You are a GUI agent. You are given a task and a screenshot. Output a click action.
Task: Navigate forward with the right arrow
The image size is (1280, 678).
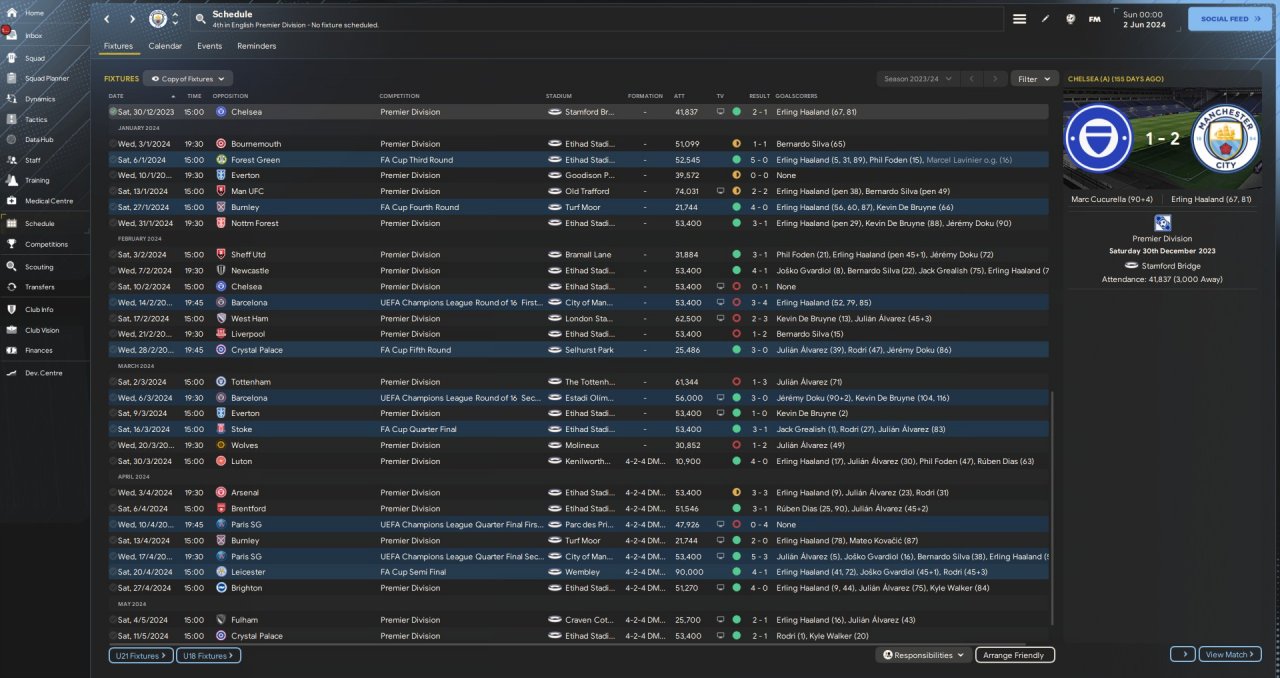pos(132,19)
